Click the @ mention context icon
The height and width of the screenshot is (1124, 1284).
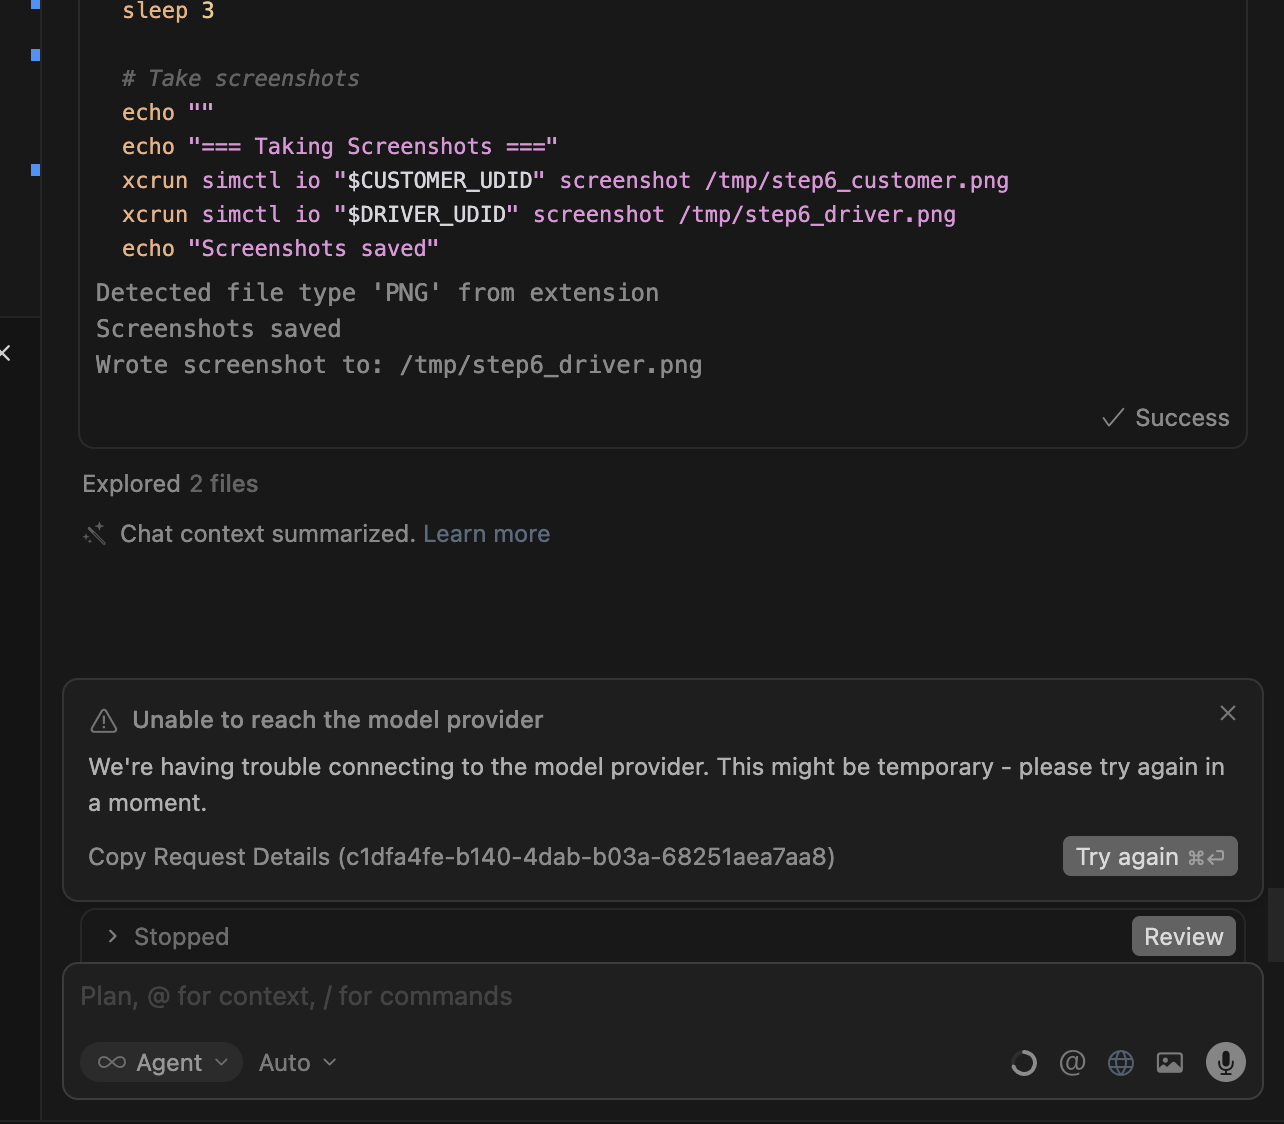[x=1072, y=1063]
